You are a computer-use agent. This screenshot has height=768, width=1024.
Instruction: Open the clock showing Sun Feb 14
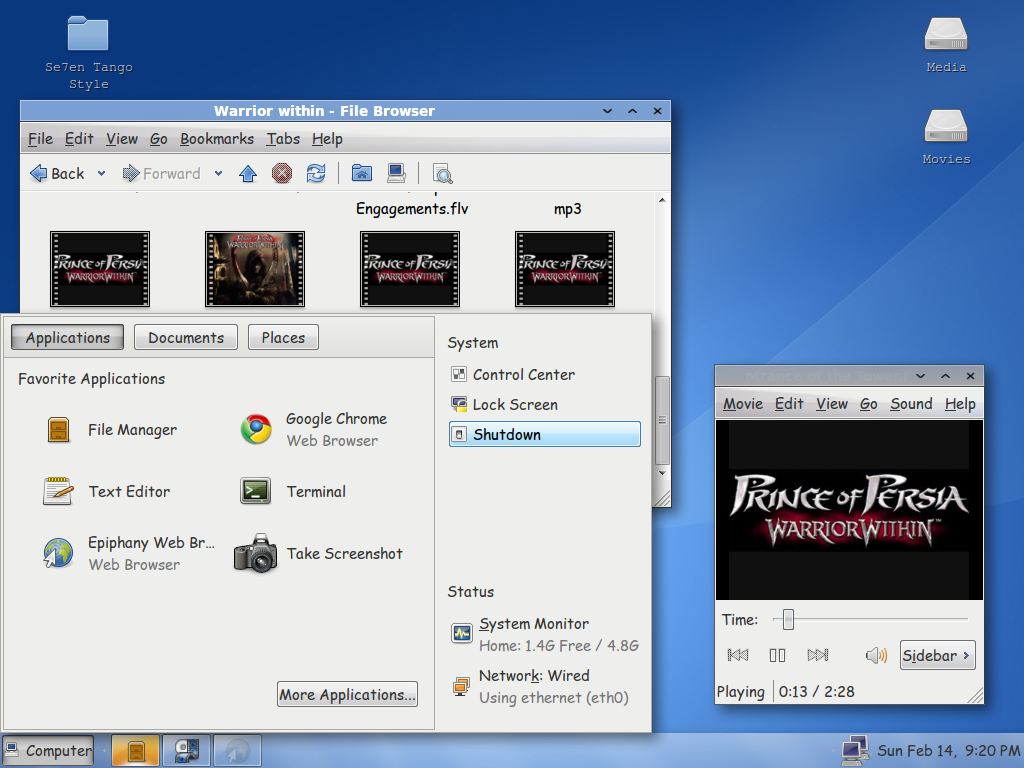(x=948, y=751)
